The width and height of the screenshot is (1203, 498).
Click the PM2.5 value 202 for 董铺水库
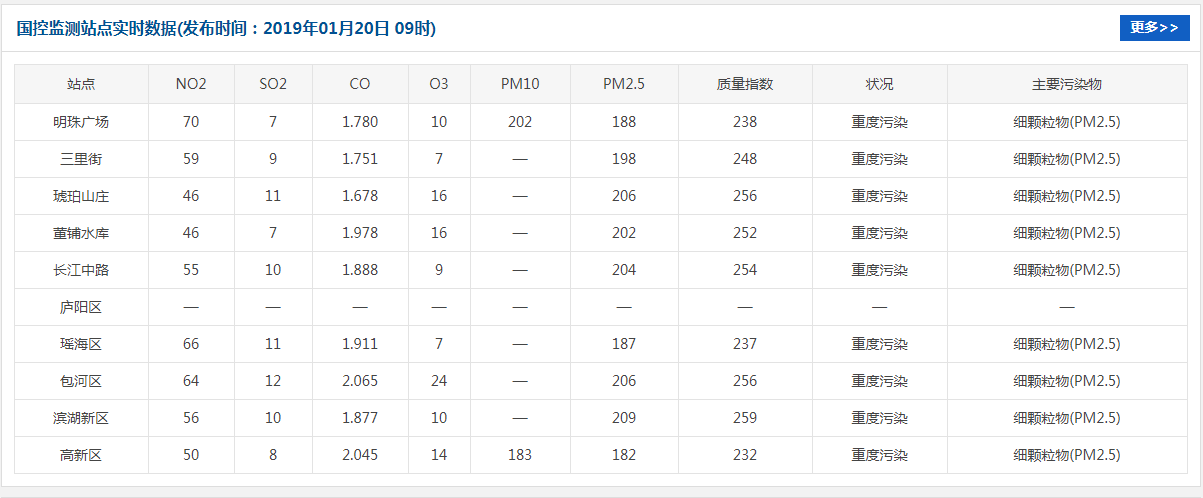624,233
